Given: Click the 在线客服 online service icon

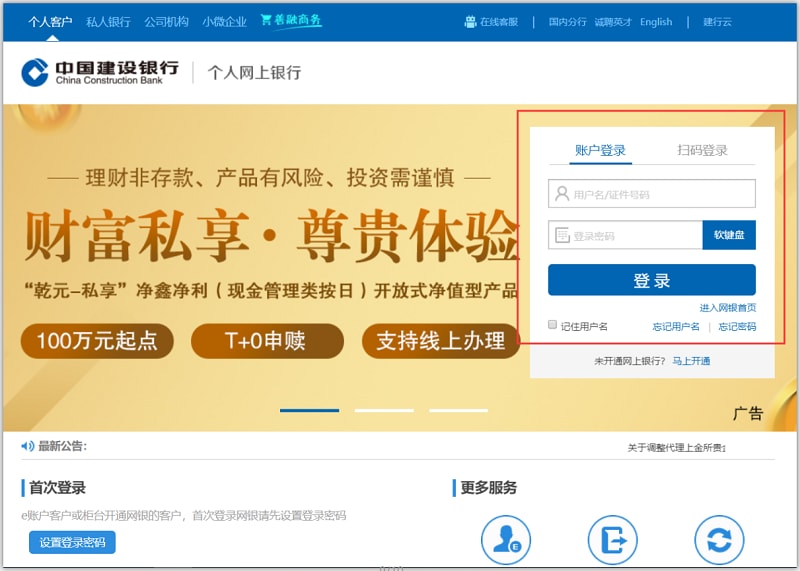Looking at the screenshot, I should 470,22.
